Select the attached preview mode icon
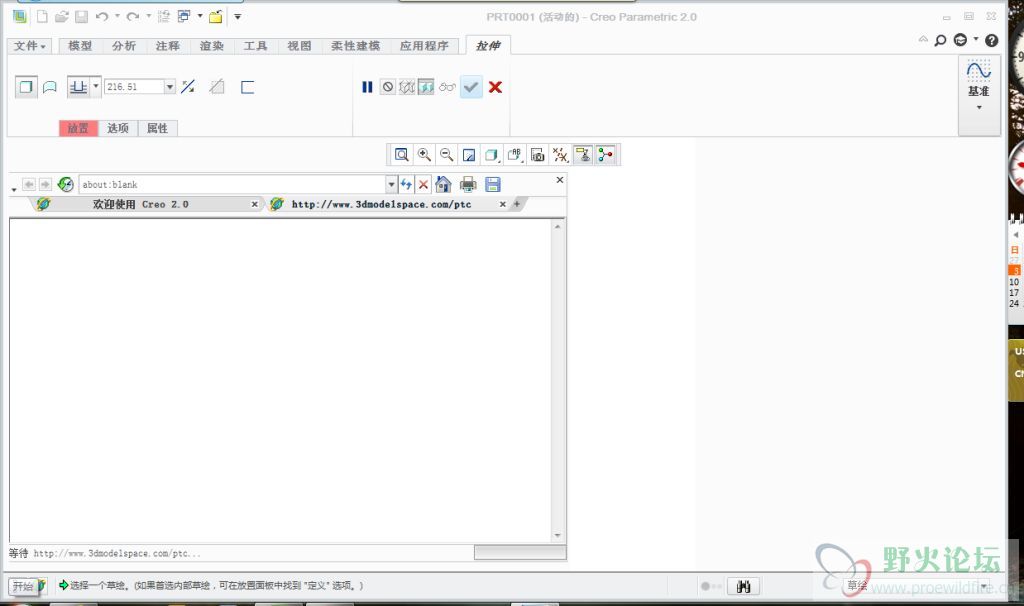The width and height of the screenshot is (1024, 606). click(x=426, y=87)
